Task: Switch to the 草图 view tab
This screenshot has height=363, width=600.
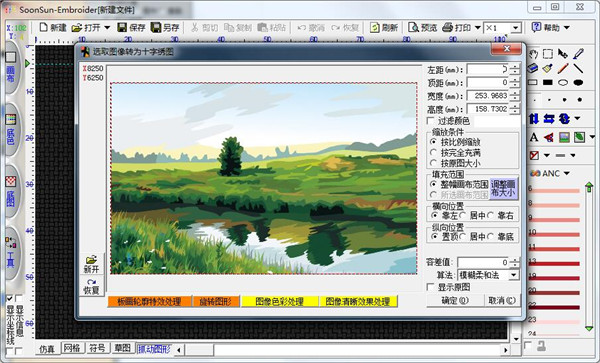Action: pos(123,348)
